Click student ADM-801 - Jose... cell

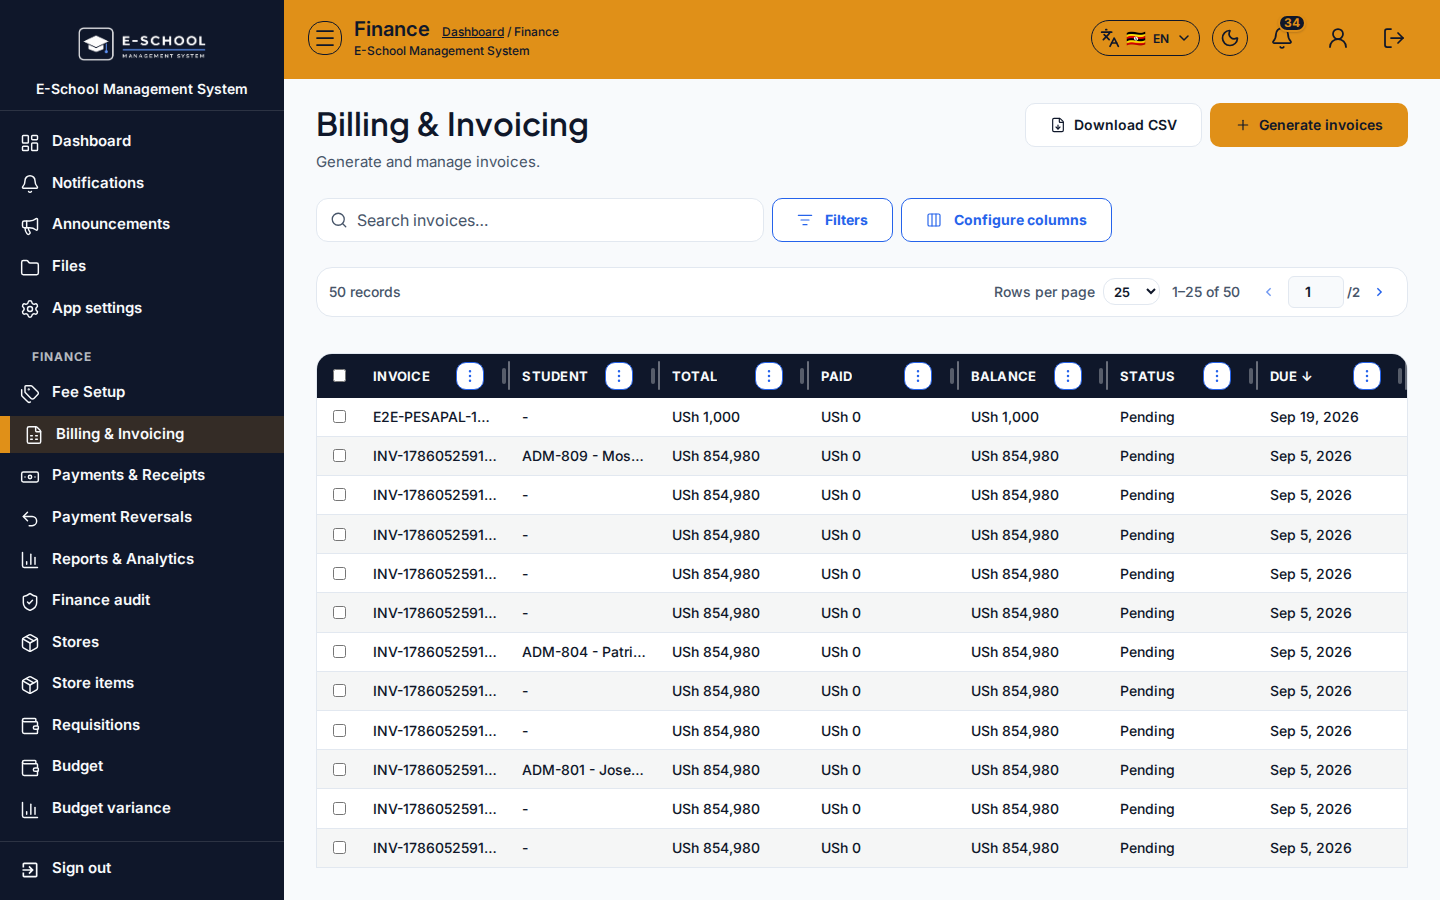click(583, 770)
